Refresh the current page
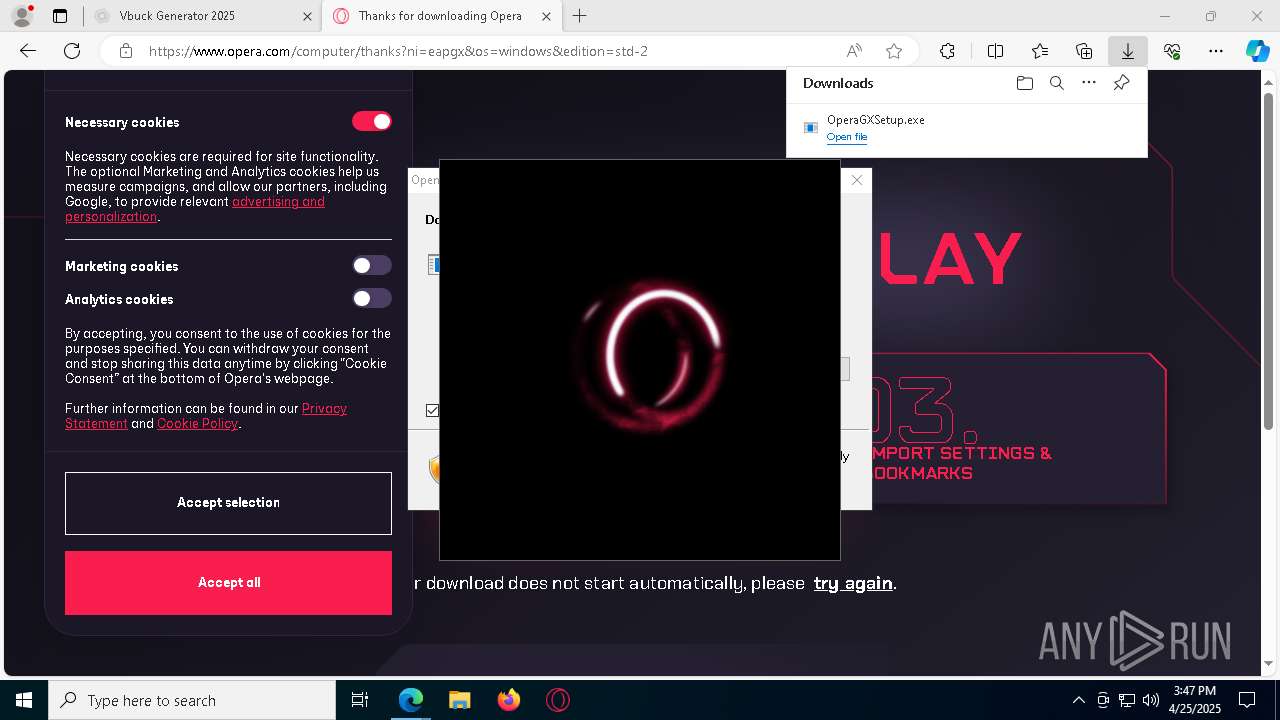This screenshot has width=1280, height=720. tap(72, 51)
